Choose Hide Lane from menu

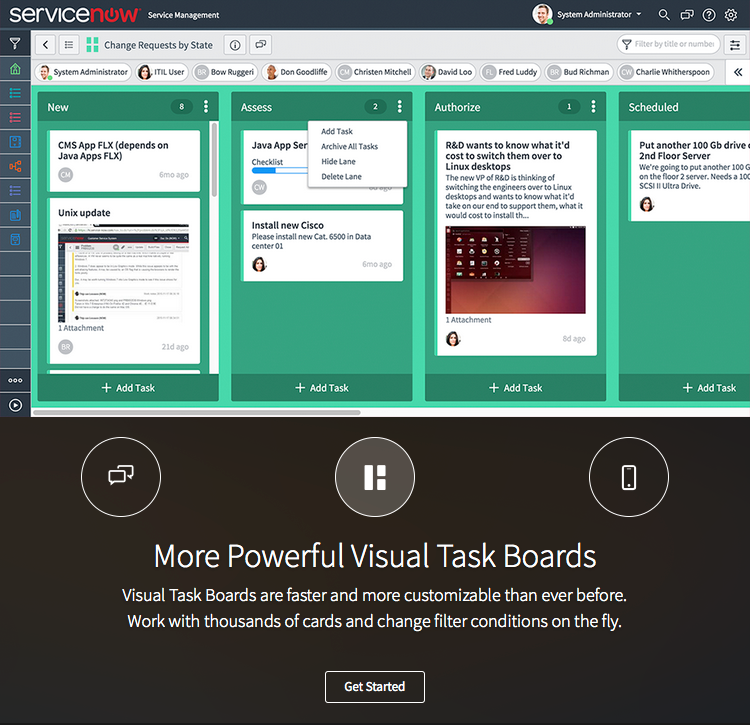pyautogui.click(x=338, y=162)
